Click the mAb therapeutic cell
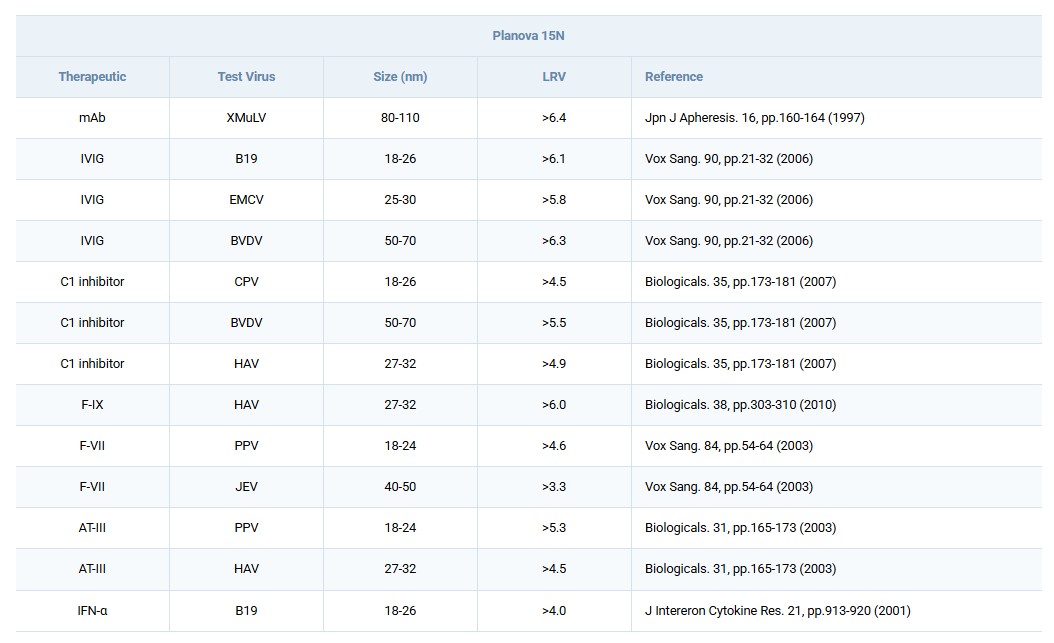The width and height of the screenshot is (1054, 643). click(92, 118)
